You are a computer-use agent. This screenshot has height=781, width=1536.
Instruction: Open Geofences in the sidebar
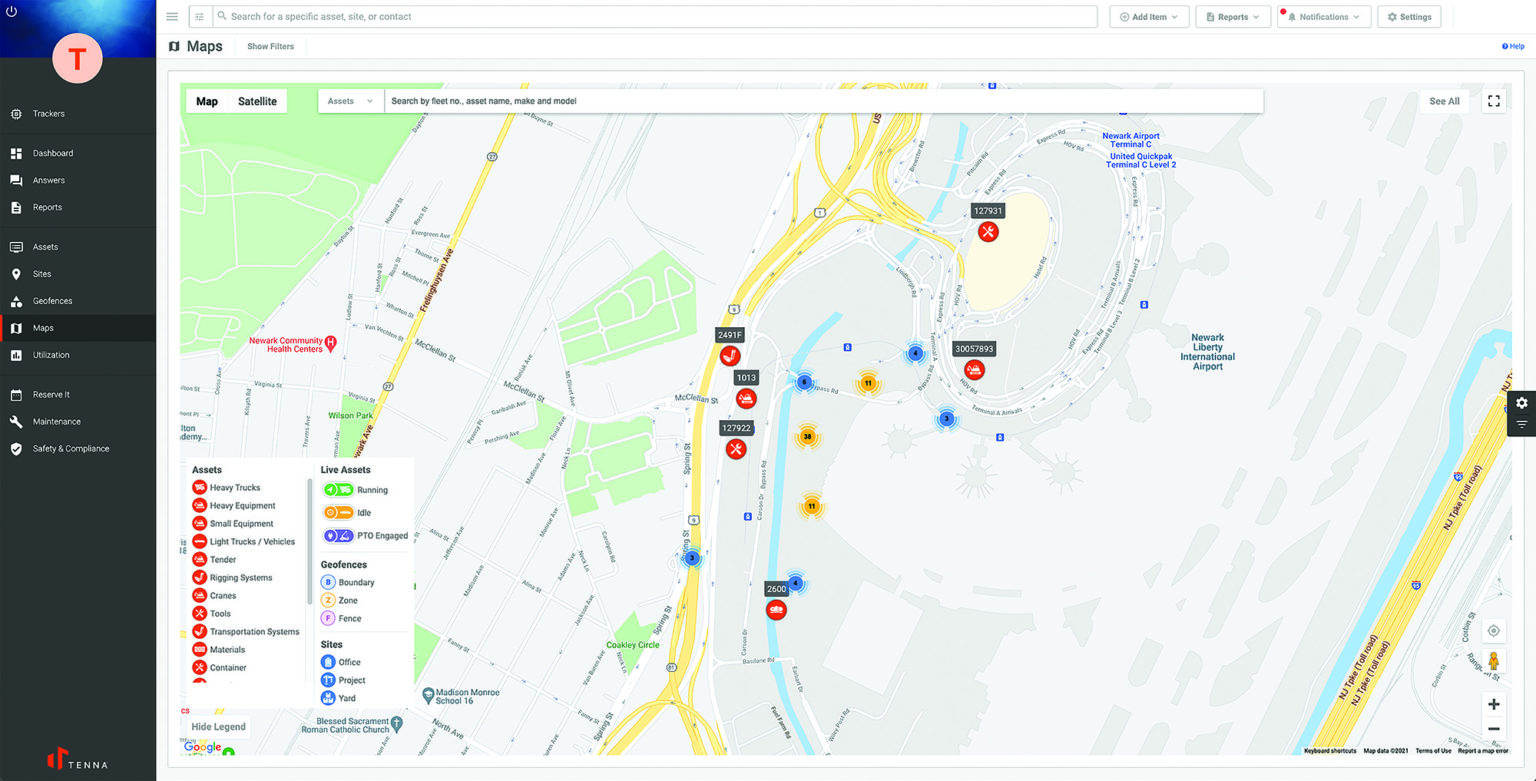[x=52, y=301]
